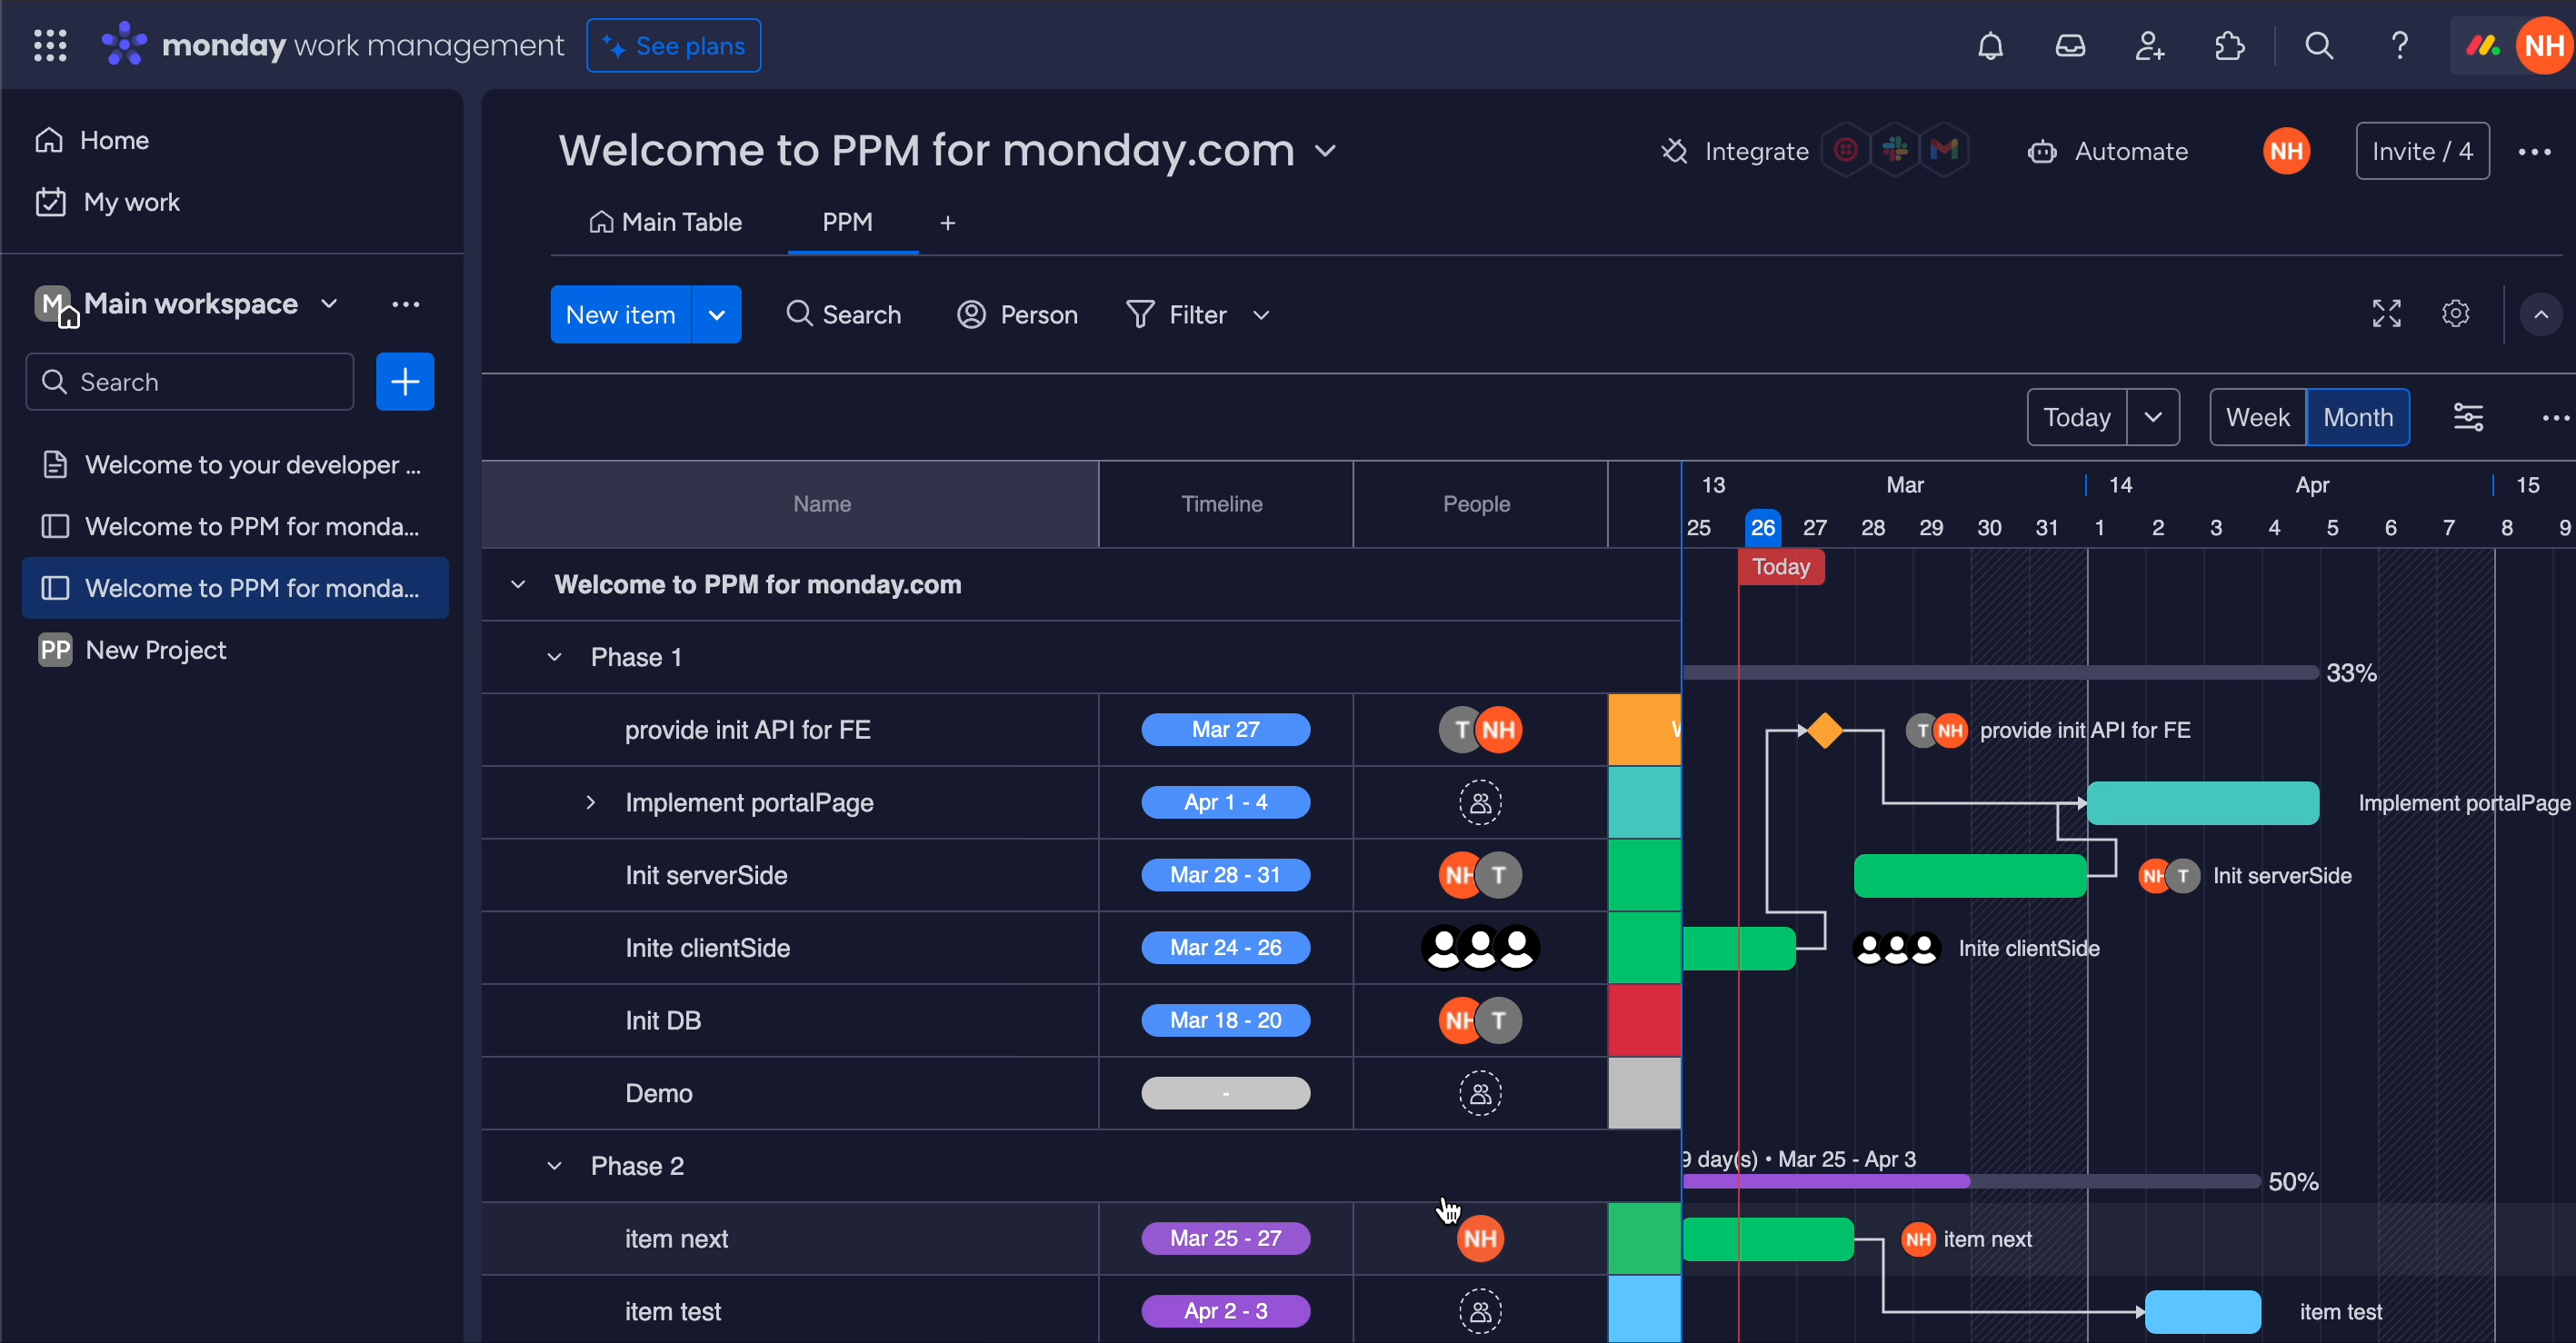Expand the Implement portalPage subitems
Viewport: 2576px width, 1343px height.
[x=590, y=802]
